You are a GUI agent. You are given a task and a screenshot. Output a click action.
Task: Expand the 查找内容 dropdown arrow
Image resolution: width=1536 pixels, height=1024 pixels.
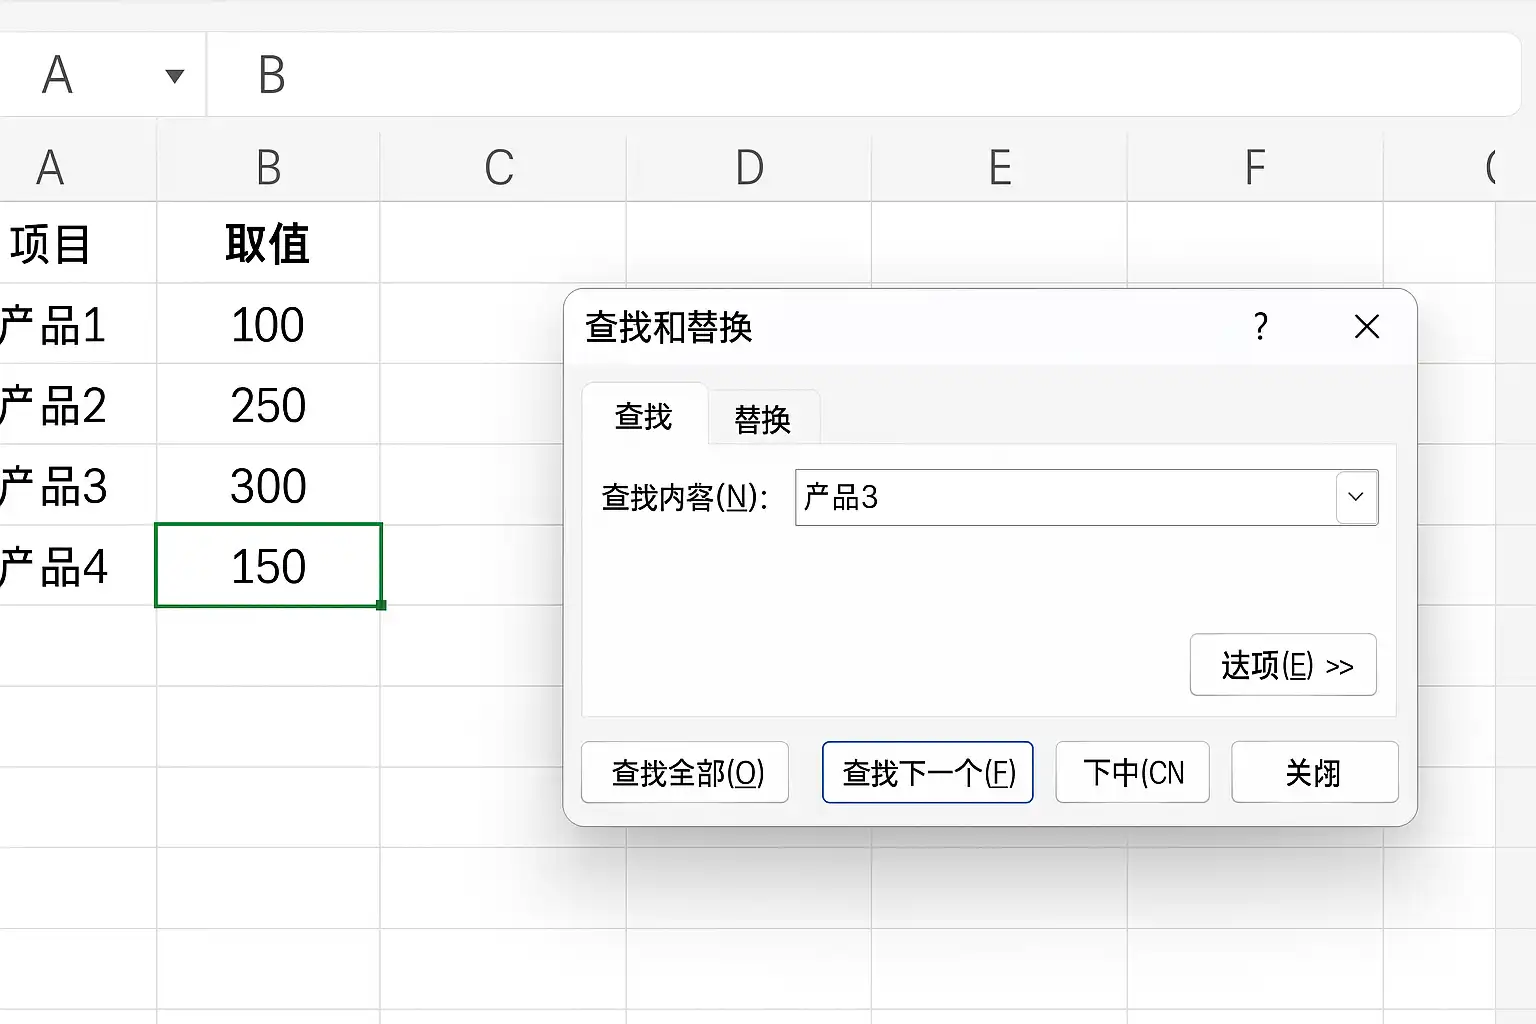[x=1356, y=497]
